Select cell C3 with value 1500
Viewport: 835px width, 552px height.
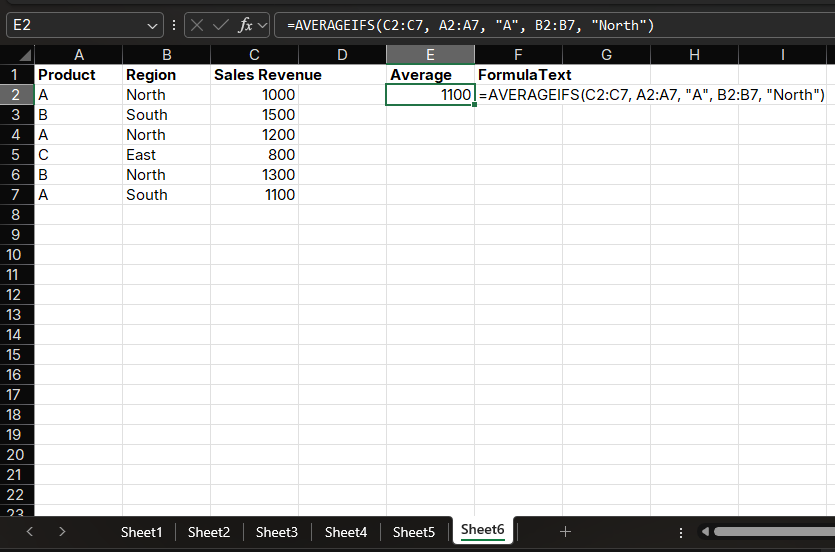(x=255, y=115)
